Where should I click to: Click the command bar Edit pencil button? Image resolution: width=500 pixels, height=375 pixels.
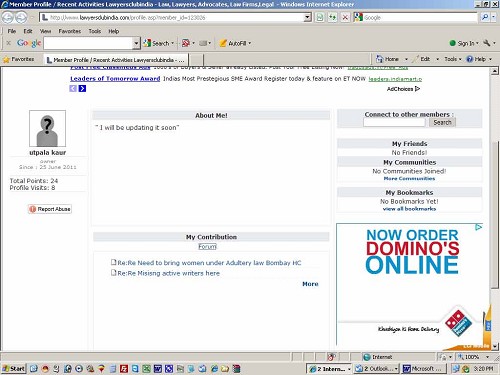[x=421, y=59]
